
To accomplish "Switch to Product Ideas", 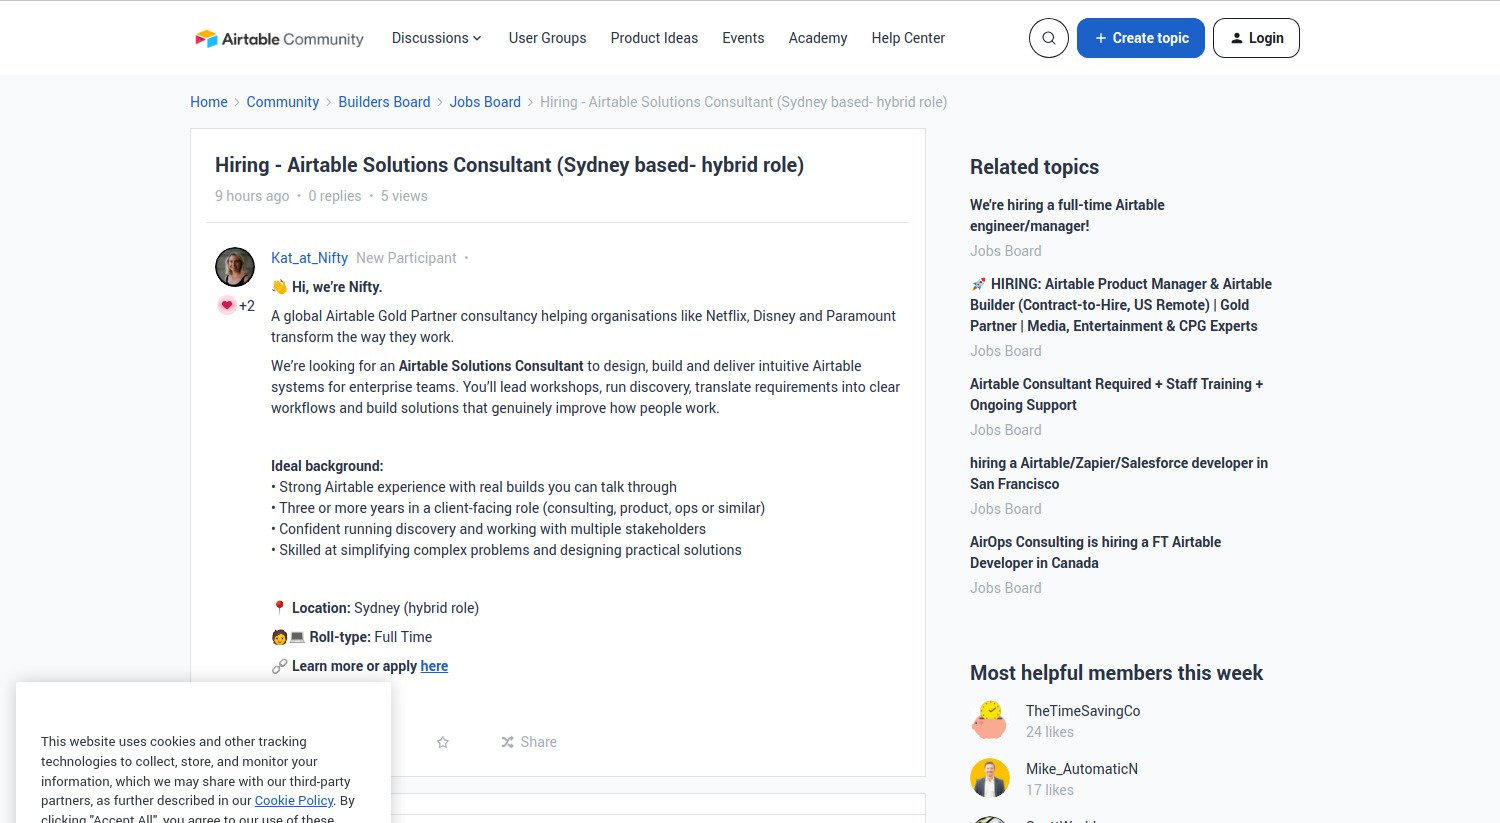I will click(654, 37).
